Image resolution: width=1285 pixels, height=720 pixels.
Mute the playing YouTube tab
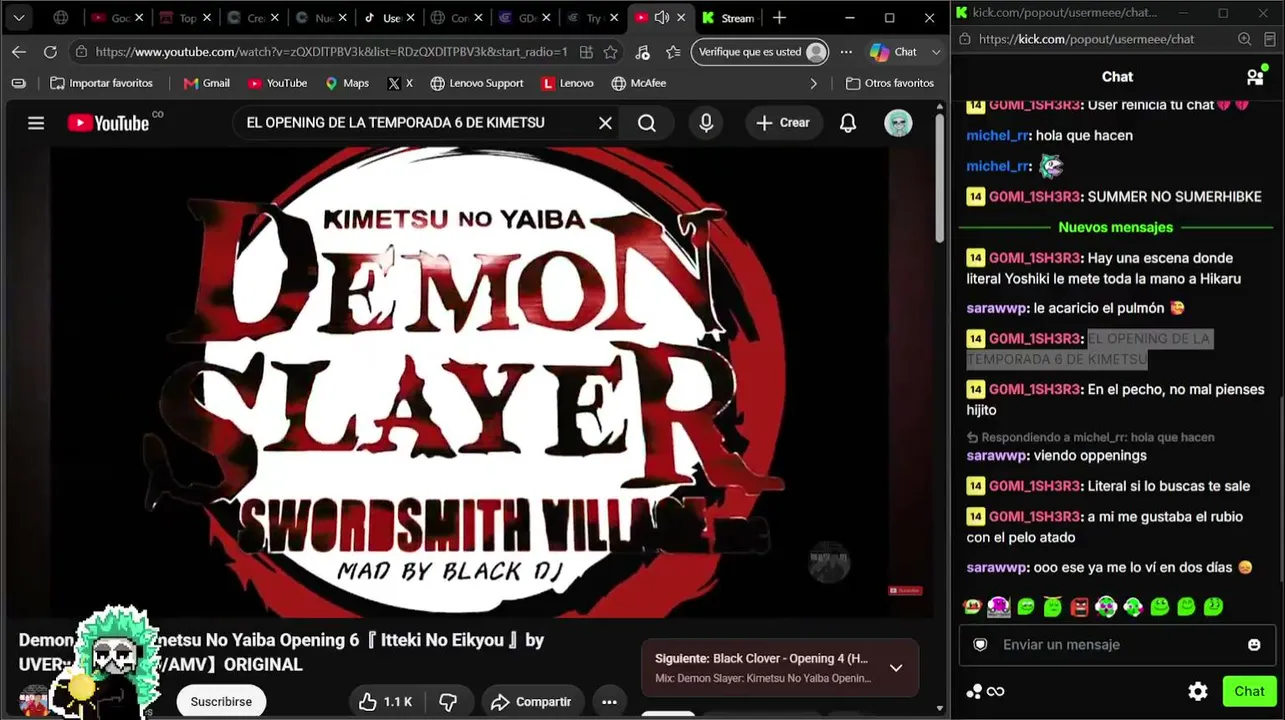pyautogui.click(x=661, y=18)
